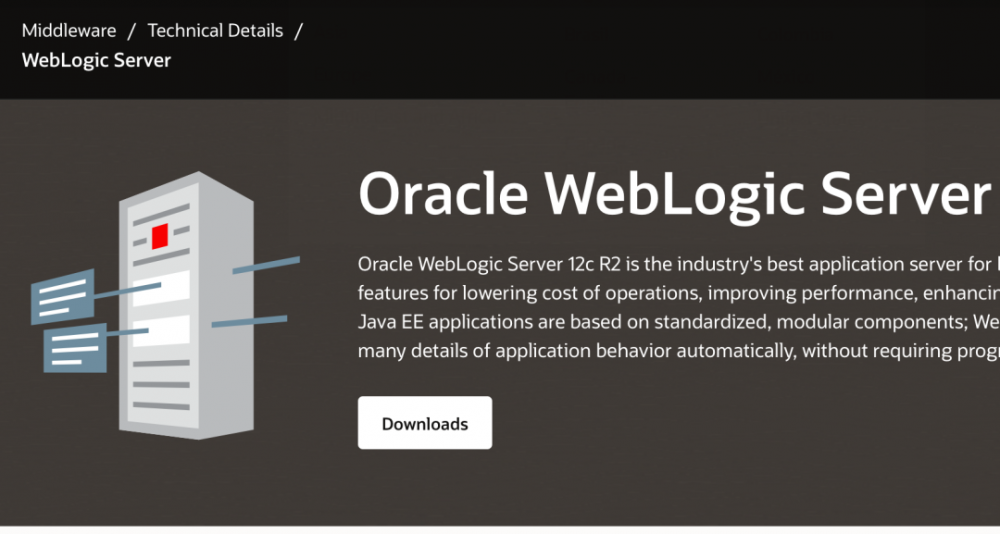The width and height of the screenshot is (1000, 534).
Task: Click the slash after Technical Details
Action: point(298,30)
